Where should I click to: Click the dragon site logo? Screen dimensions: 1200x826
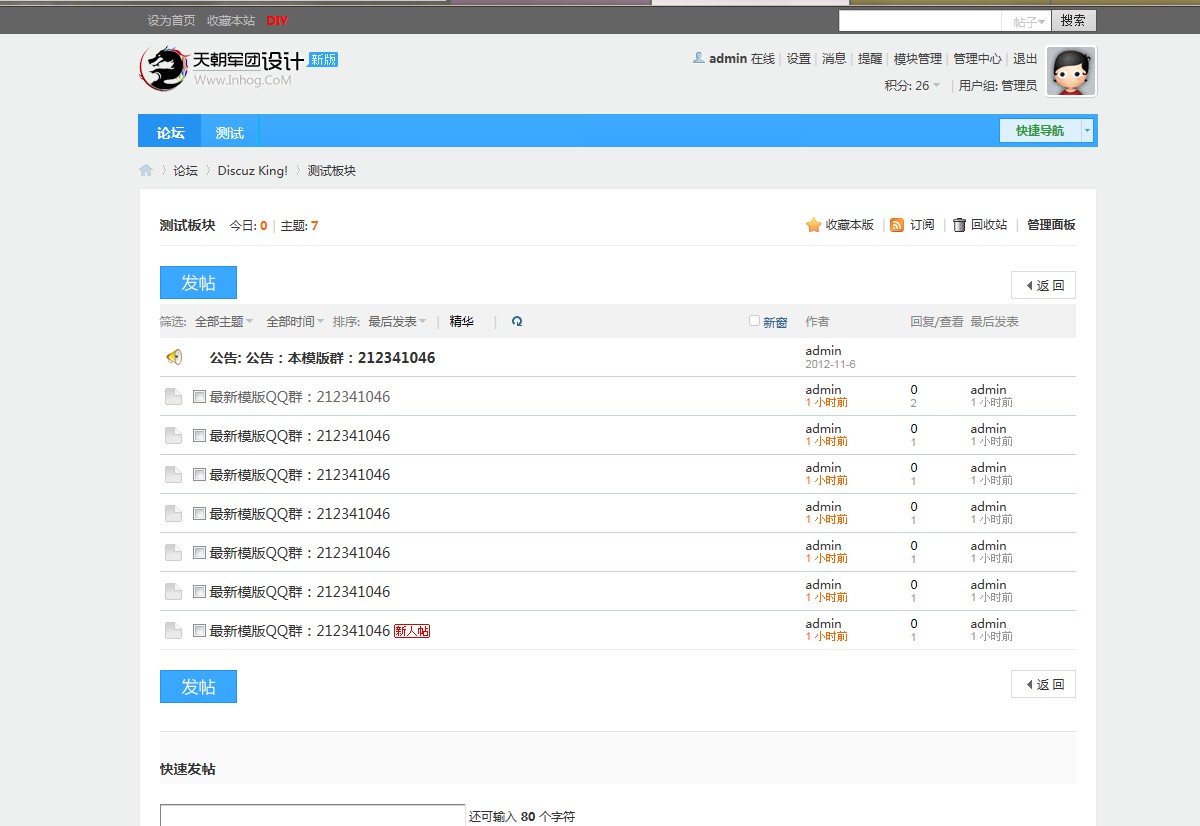click(162, 69)
